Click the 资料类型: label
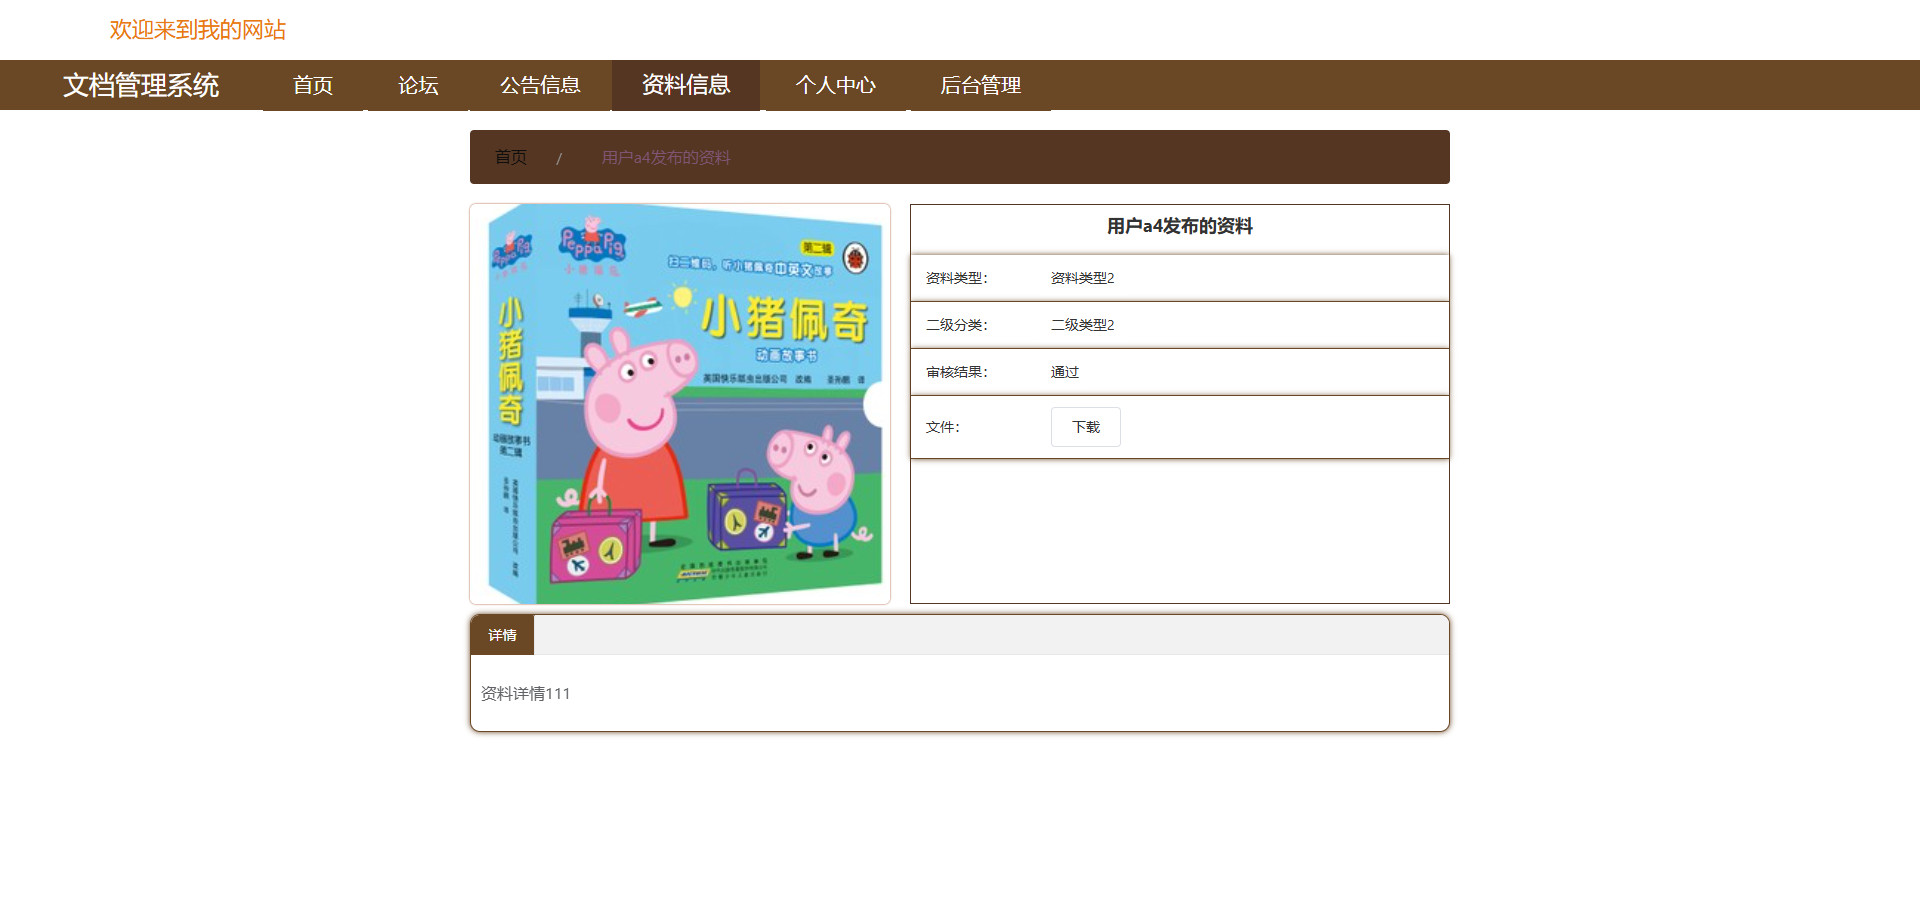 click(x=956, y=278)
